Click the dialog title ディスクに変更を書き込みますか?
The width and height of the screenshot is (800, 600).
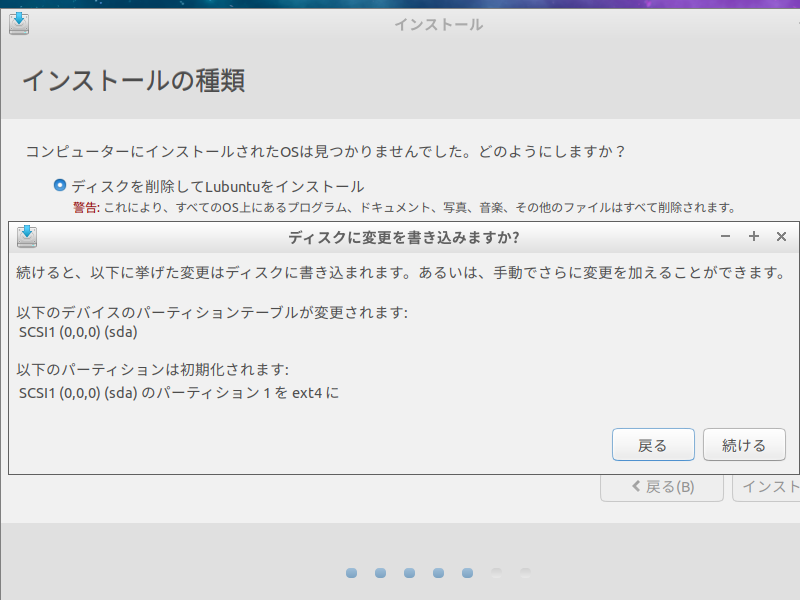click(404, 237)
